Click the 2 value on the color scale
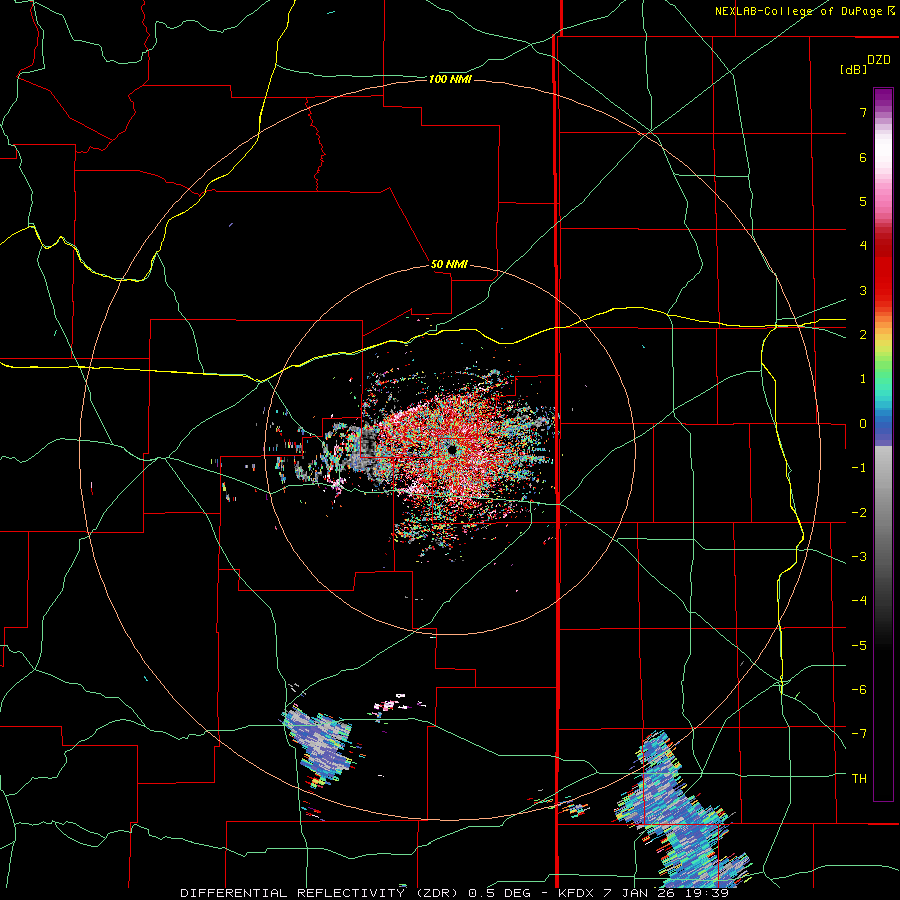900x900 pixels. coord(863,335)
